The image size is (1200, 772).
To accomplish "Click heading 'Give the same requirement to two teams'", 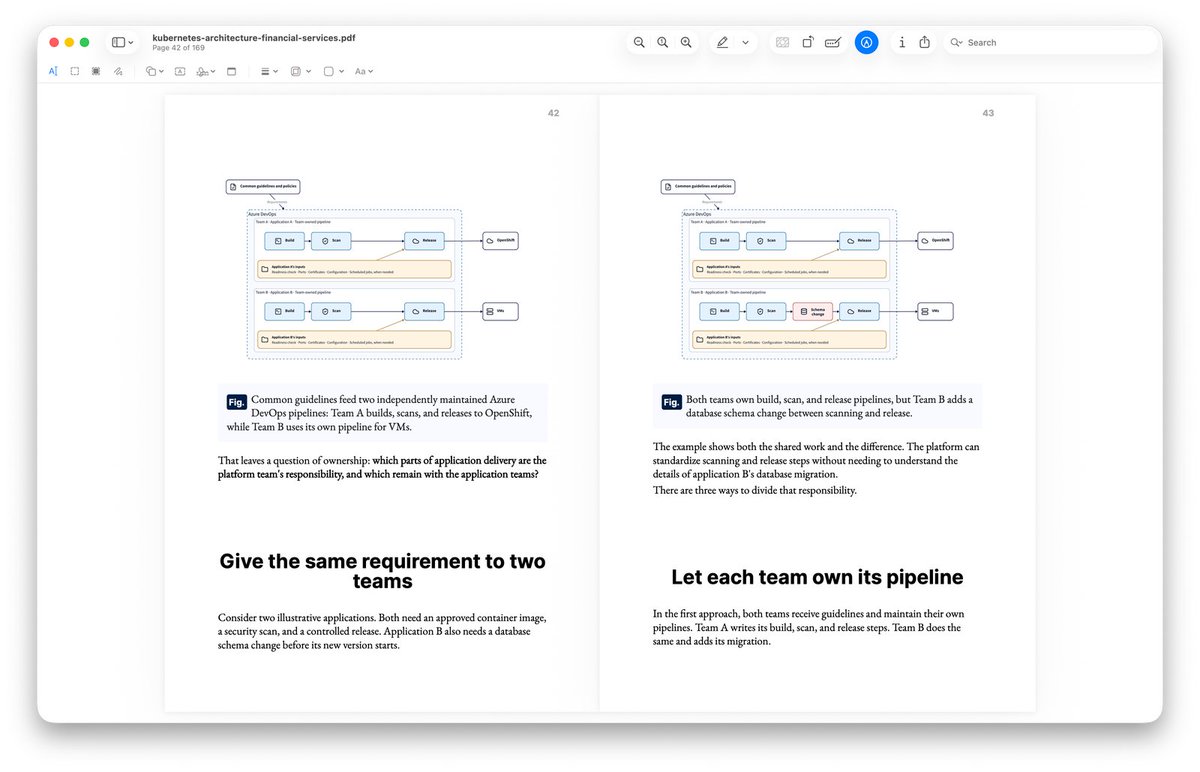I will coord(382,571).
